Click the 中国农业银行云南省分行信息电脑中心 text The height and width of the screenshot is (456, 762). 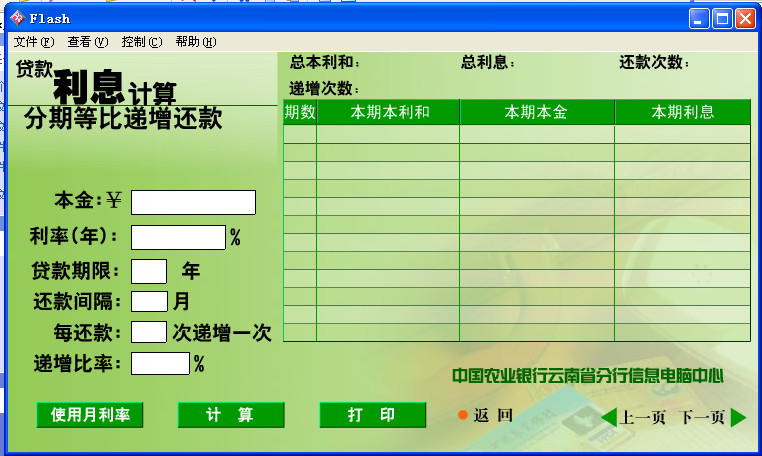[588, 376]
